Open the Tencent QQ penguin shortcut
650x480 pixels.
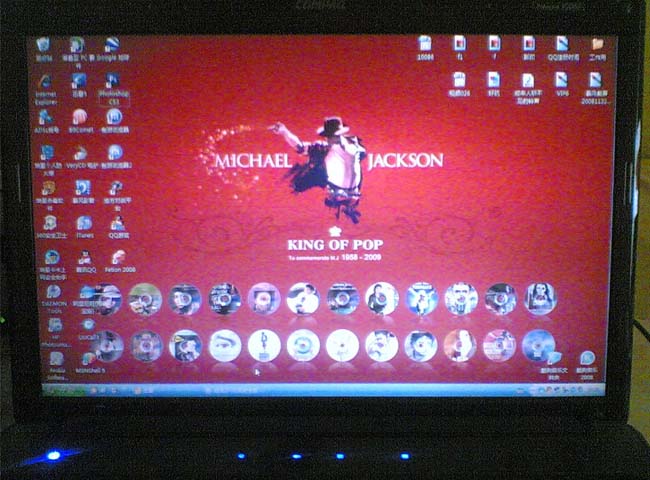click(x=84, y=258)
